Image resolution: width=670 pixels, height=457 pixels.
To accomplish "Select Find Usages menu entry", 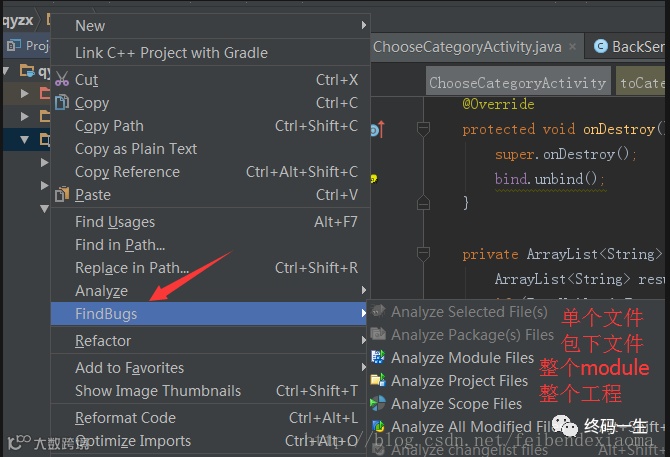I will [115, 221].
